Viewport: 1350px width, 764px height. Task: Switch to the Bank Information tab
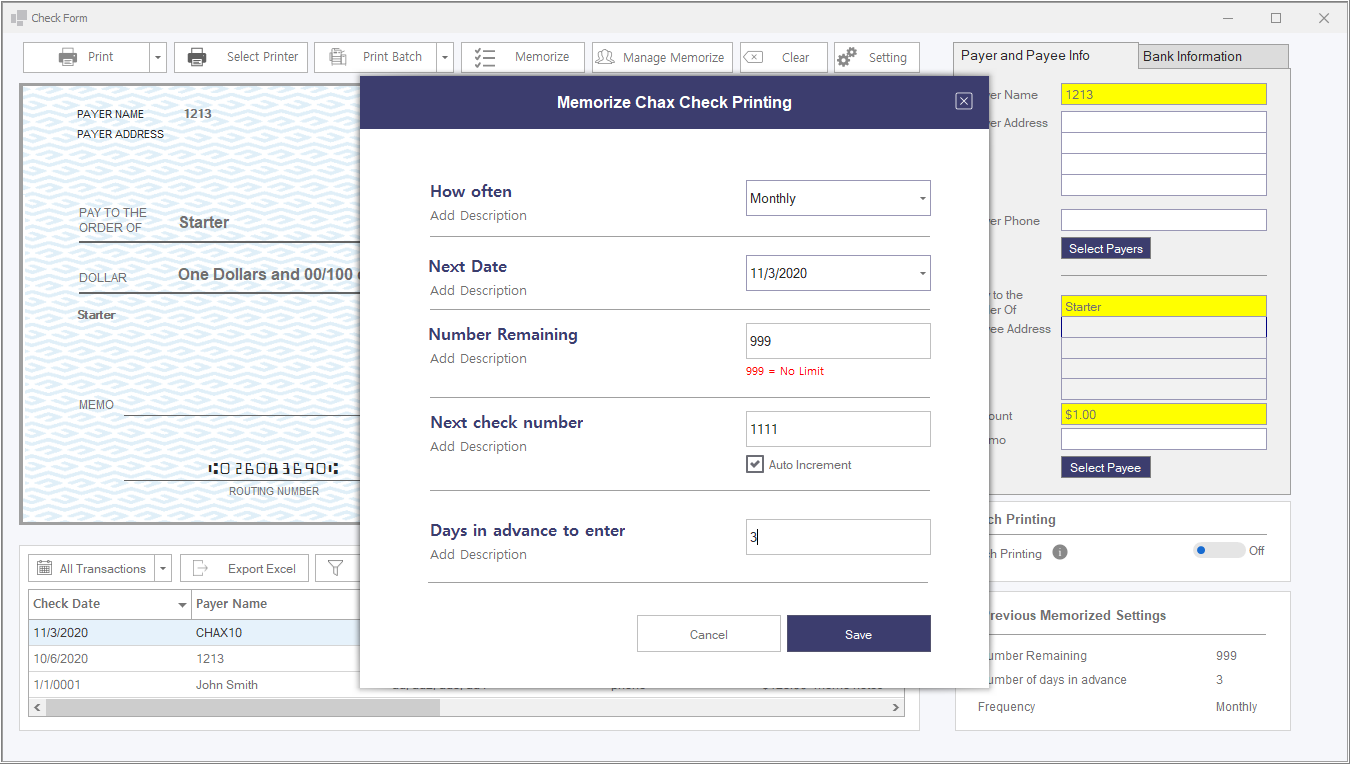1212,56
